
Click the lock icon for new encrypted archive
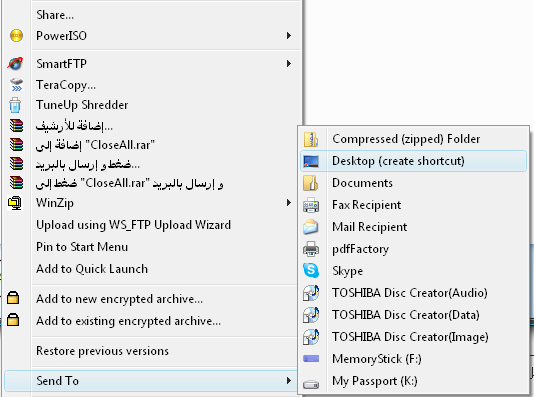[13, 298]
